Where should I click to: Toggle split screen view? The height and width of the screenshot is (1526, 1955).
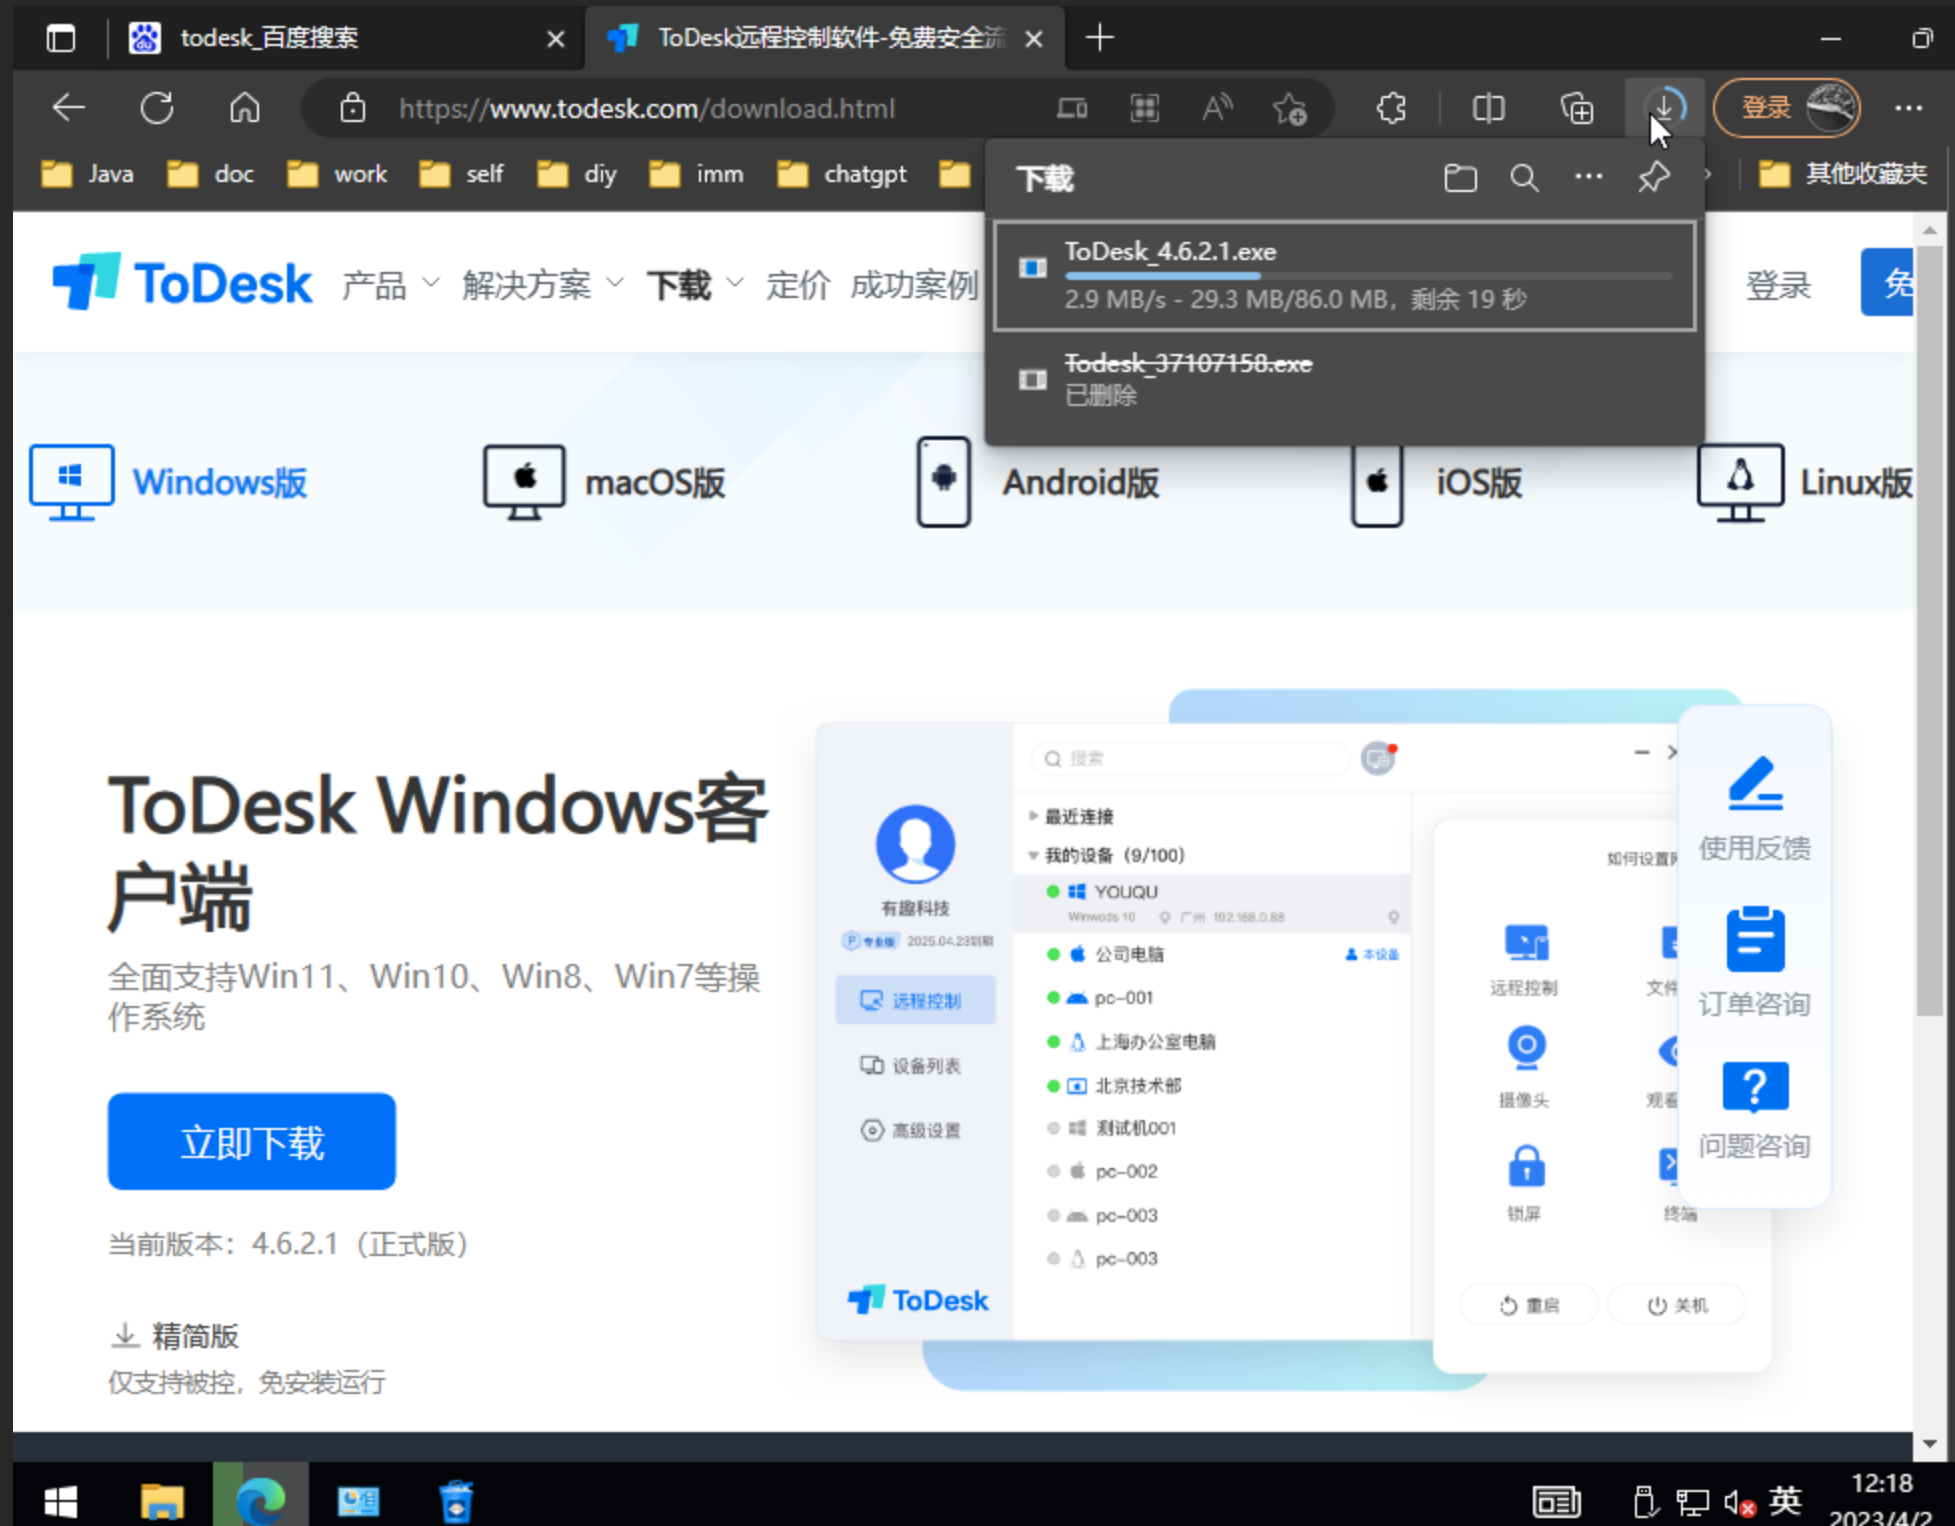[1488, 108]
